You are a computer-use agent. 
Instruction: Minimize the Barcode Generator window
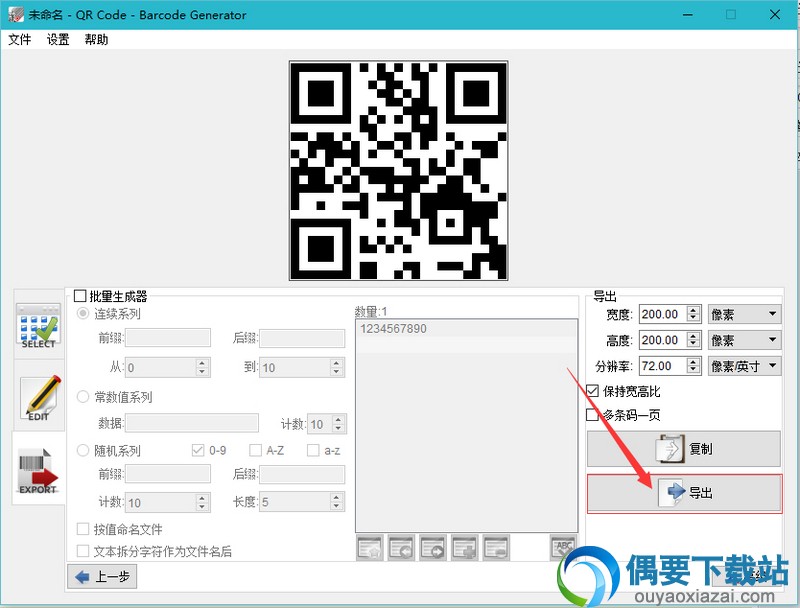point(688,15)
